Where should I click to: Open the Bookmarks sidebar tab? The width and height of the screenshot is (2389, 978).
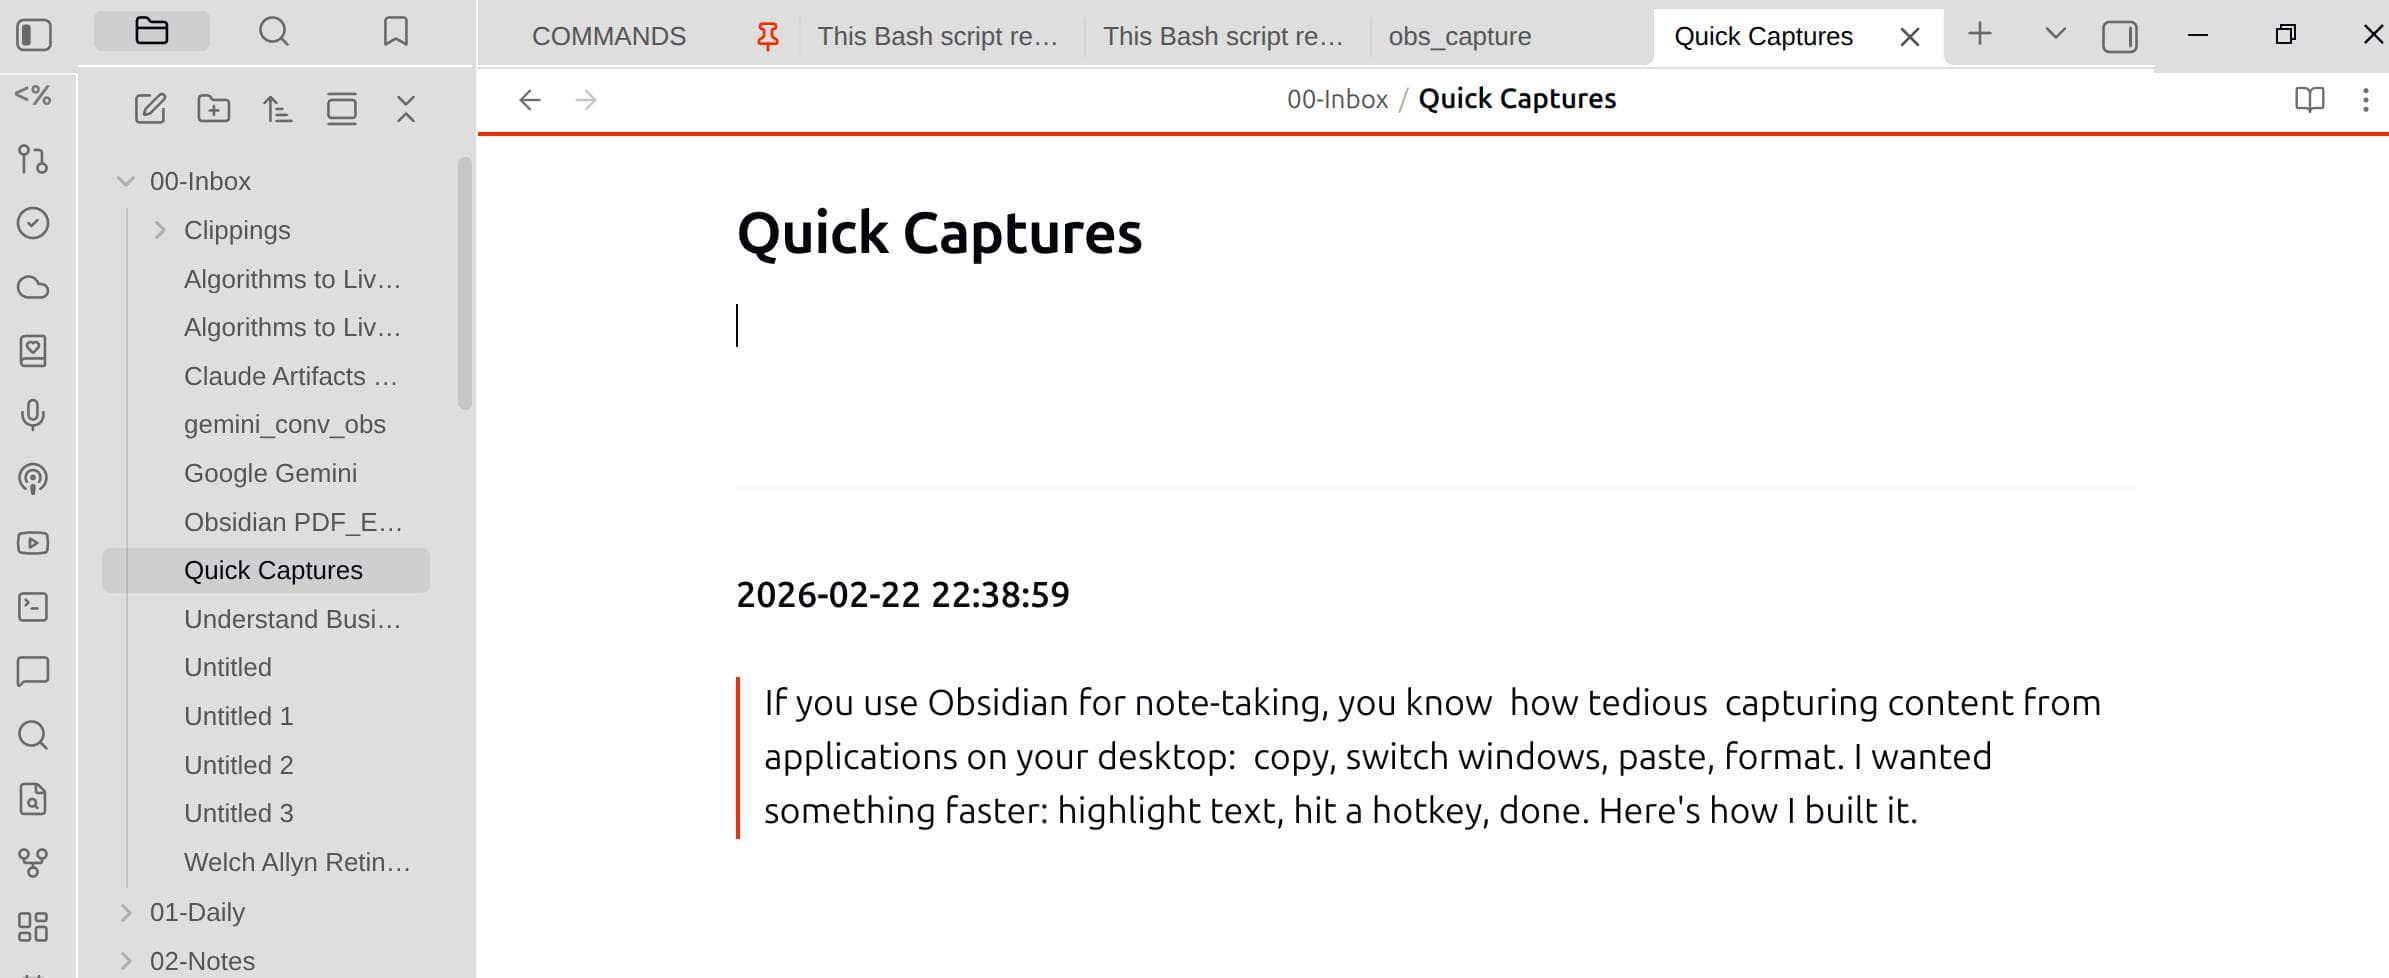397,31
